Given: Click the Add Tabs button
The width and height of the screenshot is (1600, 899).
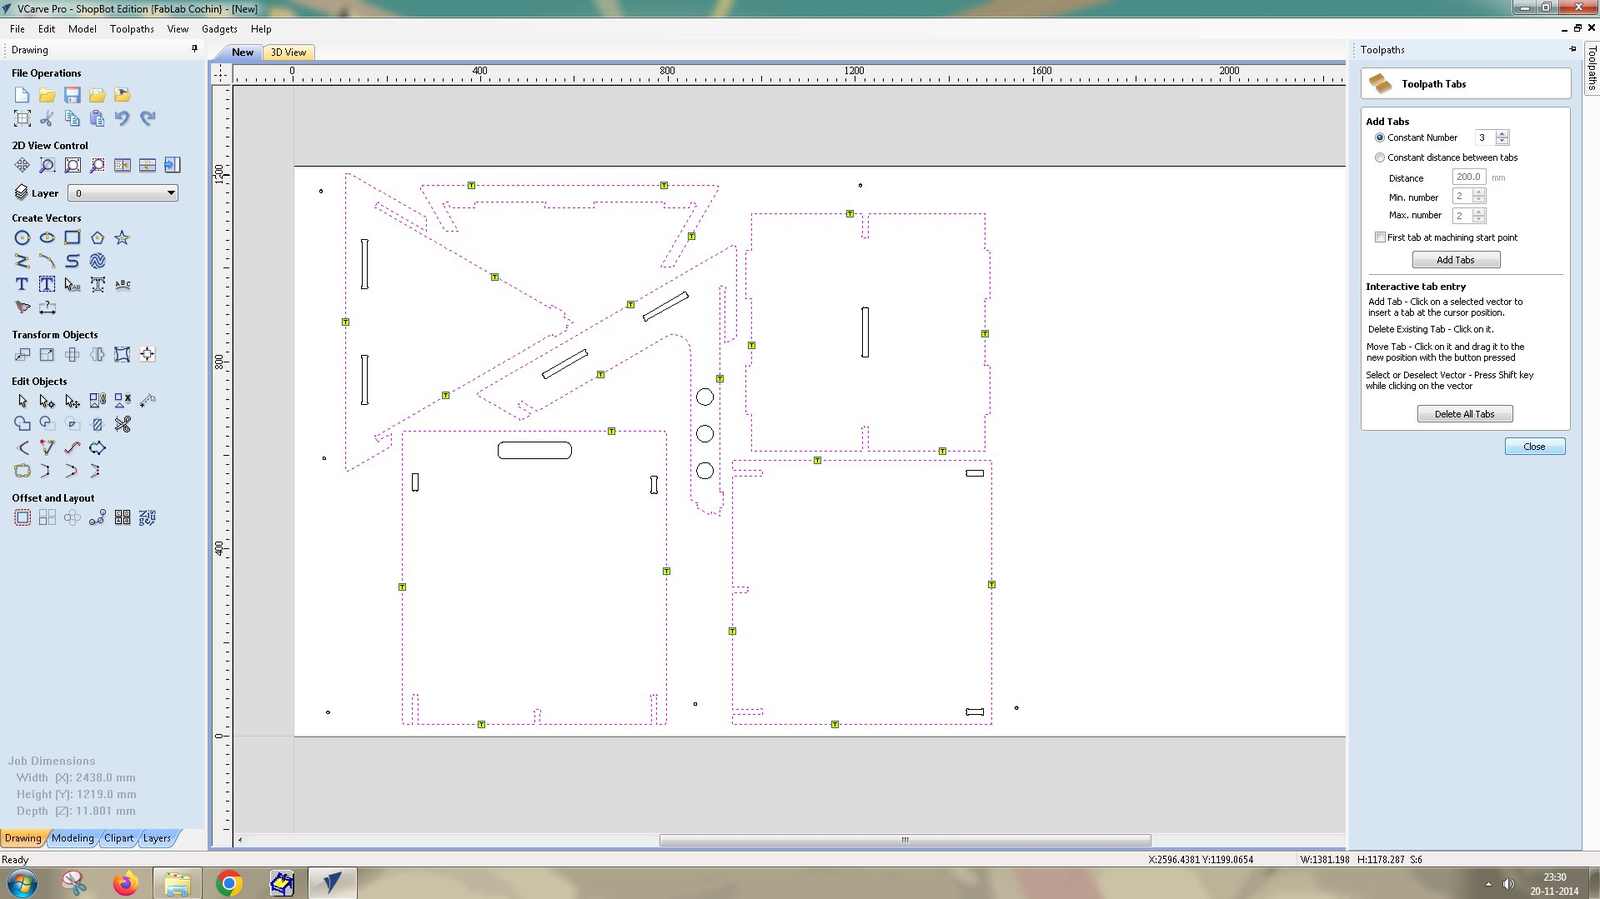Looking at the screenshot, I should (x=1456, y=260).
